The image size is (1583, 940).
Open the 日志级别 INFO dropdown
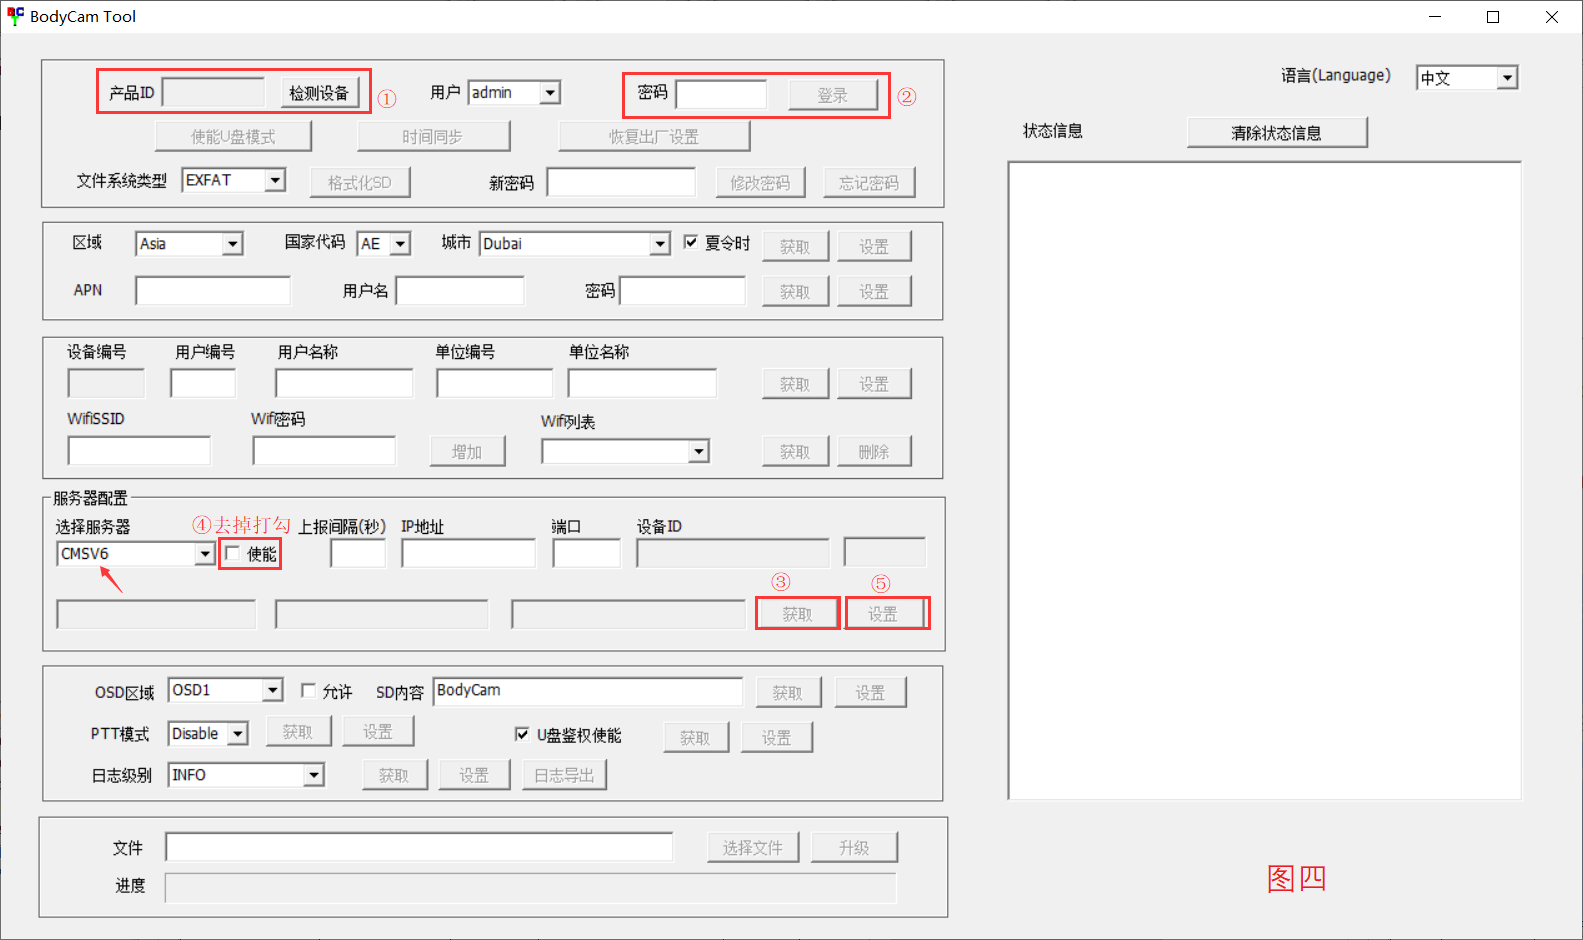click(313, 775)
